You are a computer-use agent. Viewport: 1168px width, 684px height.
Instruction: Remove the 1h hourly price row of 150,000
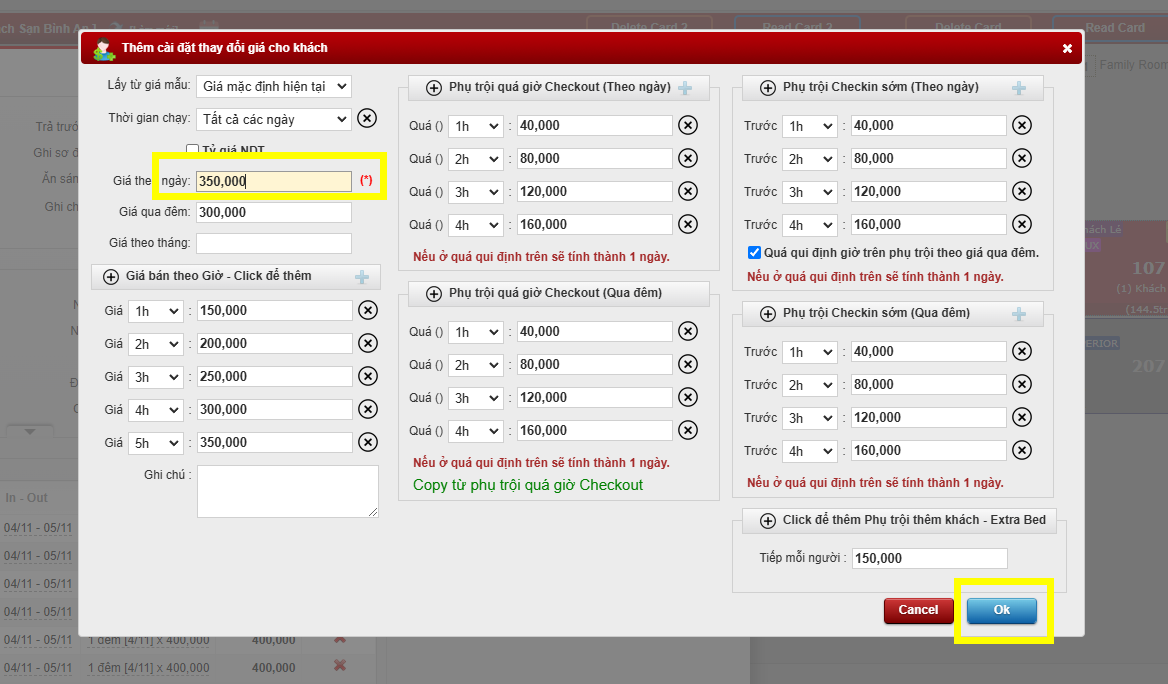click(368, 311)
